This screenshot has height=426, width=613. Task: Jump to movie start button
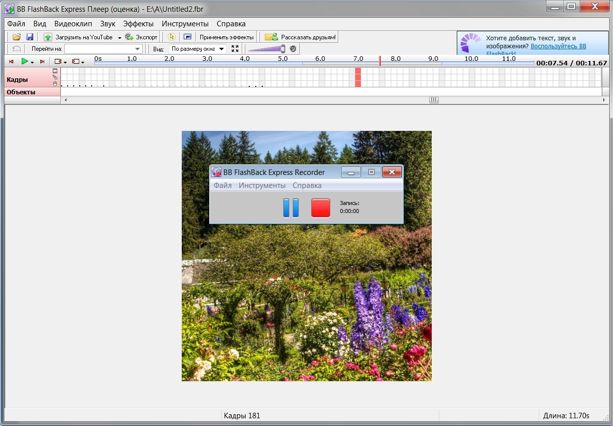click(x=11, y=61)
